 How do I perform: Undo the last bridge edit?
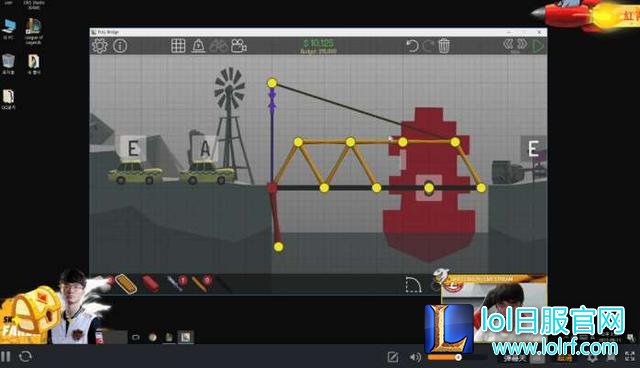point(412,46)
